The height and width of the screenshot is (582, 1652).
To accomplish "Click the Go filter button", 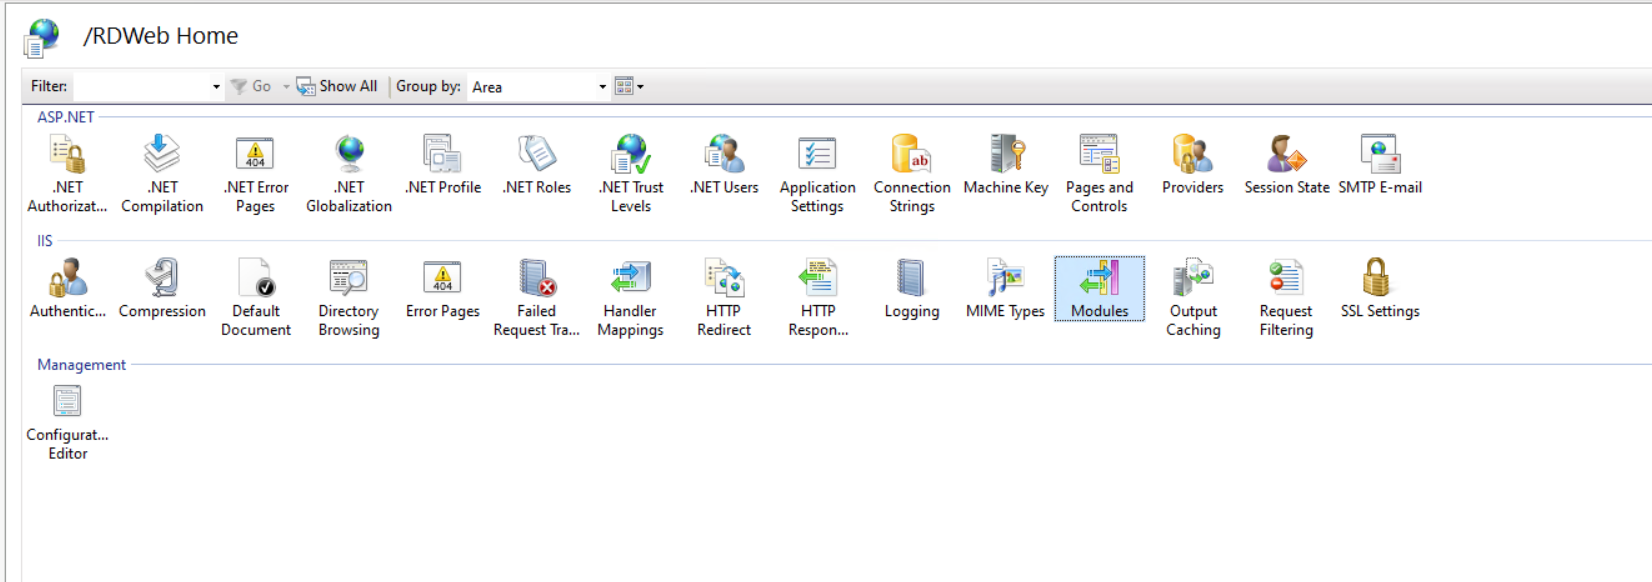I will coord(252,87).
